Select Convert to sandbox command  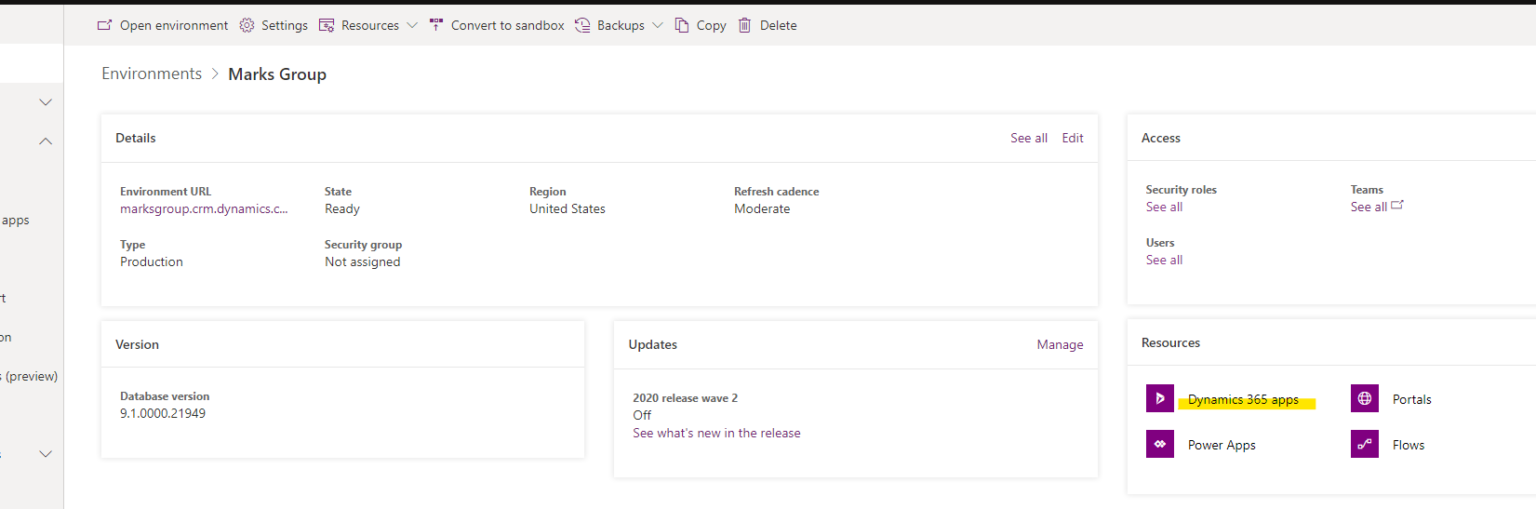coord(507,25)
